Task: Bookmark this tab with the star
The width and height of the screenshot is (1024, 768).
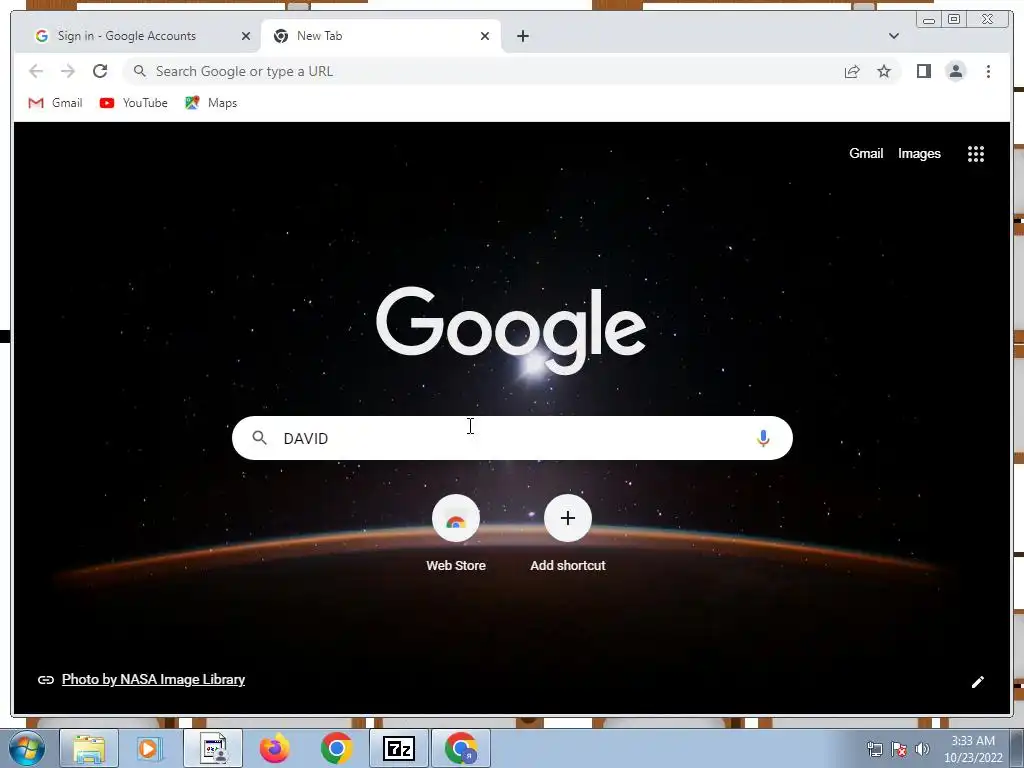Action: click(884, 71)
